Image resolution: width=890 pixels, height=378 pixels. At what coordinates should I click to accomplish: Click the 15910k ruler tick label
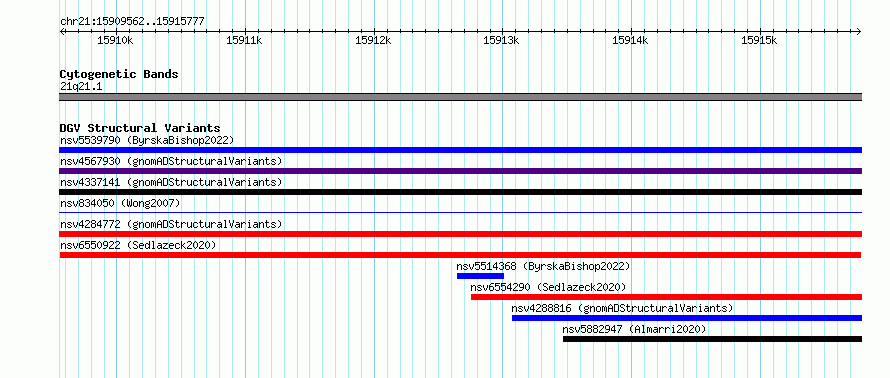(x=116, y=40)
